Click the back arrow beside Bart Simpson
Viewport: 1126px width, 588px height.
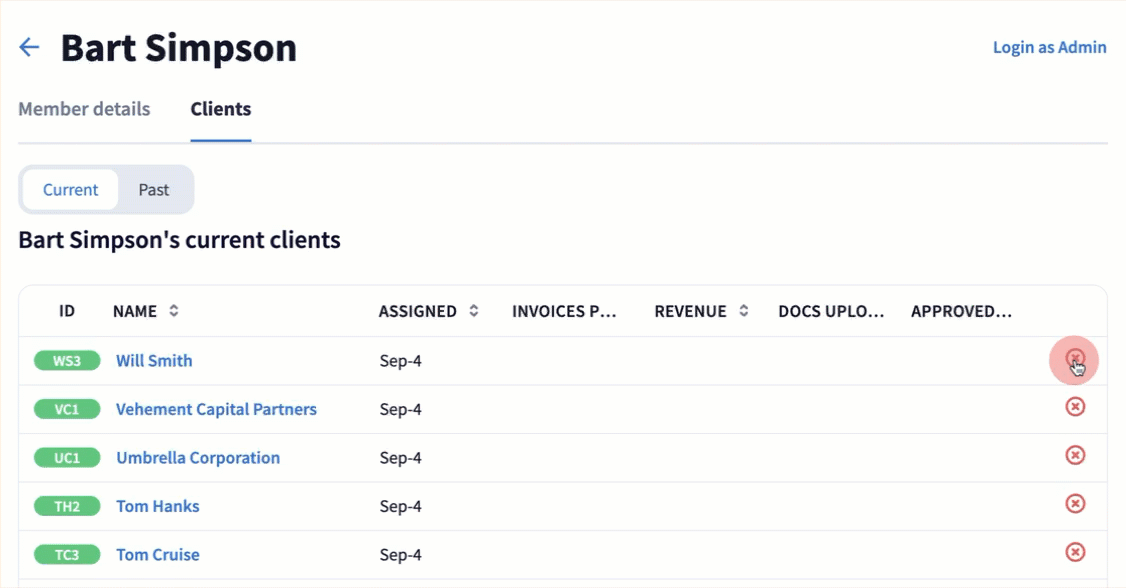coord(29,47)
